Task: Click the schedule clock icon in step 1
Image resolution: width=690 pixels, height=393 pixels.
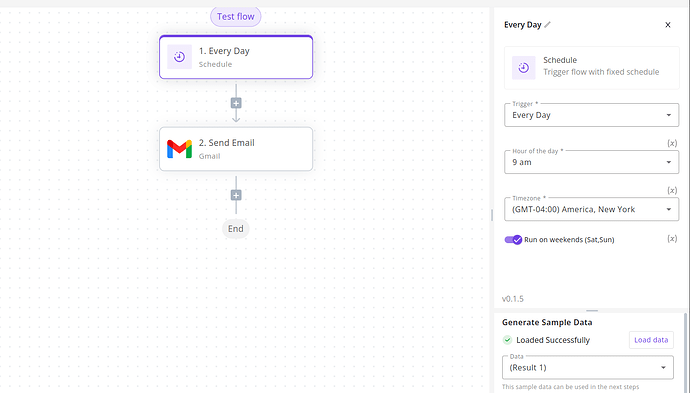Action: tap(179, 57)
